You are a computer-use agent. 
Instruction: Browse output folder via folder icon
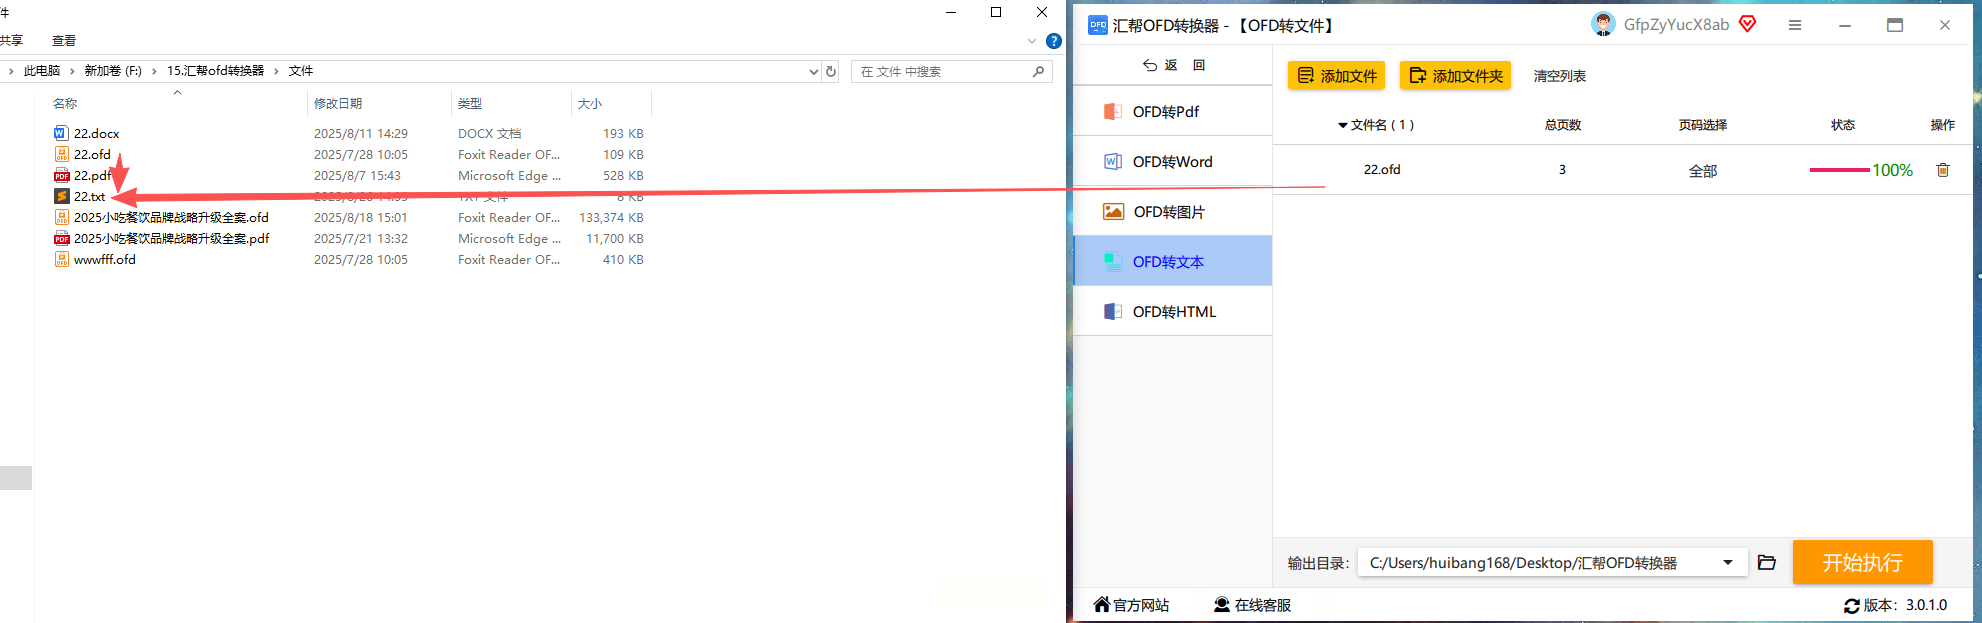click(x=1767, y=563)
